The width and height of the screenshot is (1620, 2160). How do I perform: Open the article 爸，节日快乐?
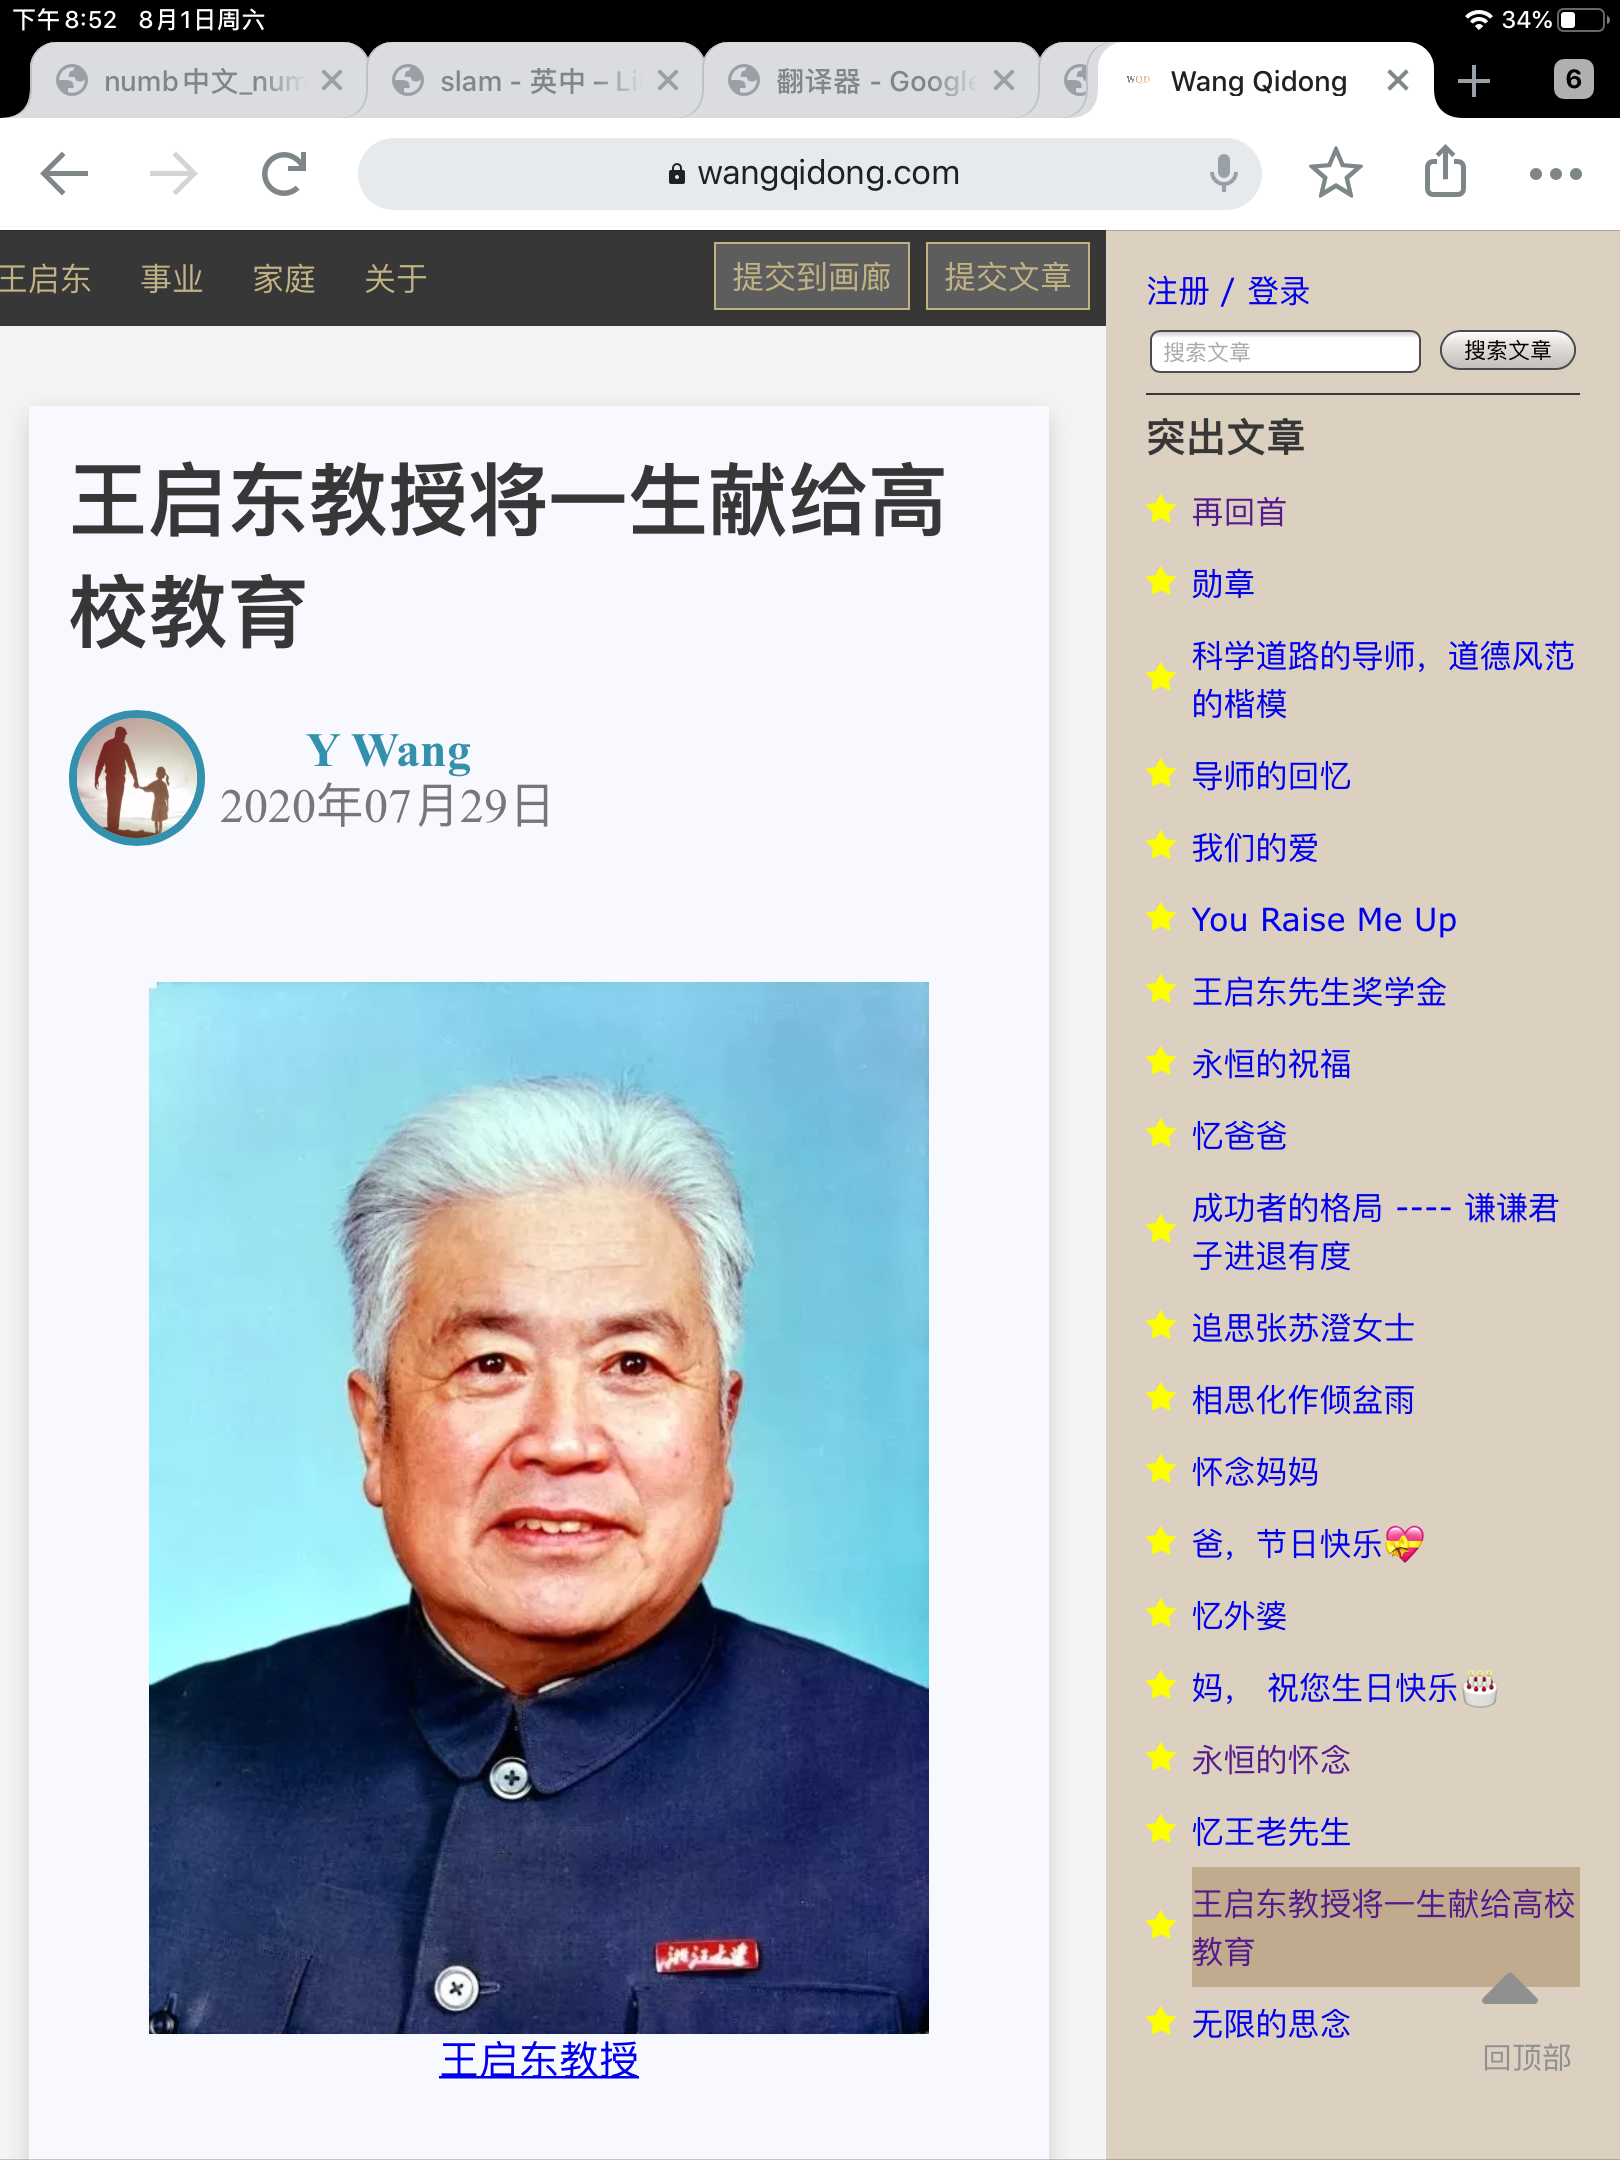click(x=1308, y=1544)
